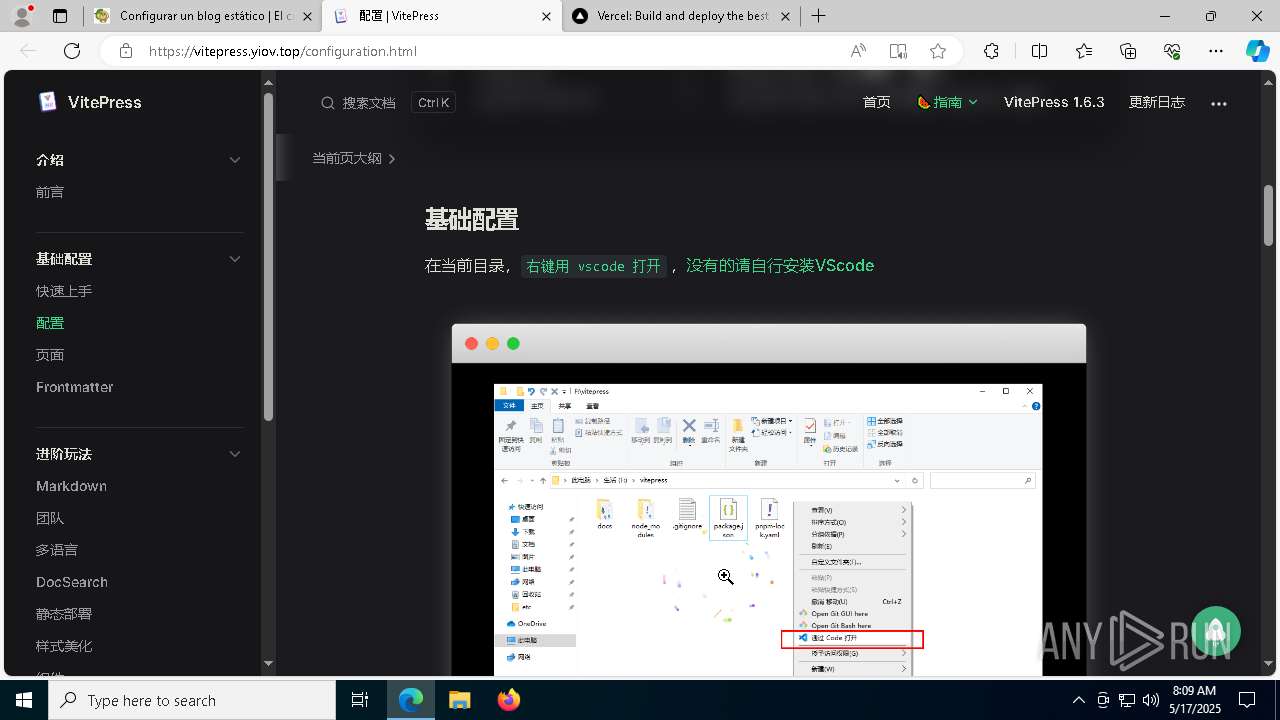Click the browser address bar URL
This screenshot has height=720, width=1280.
click(283, 51)
